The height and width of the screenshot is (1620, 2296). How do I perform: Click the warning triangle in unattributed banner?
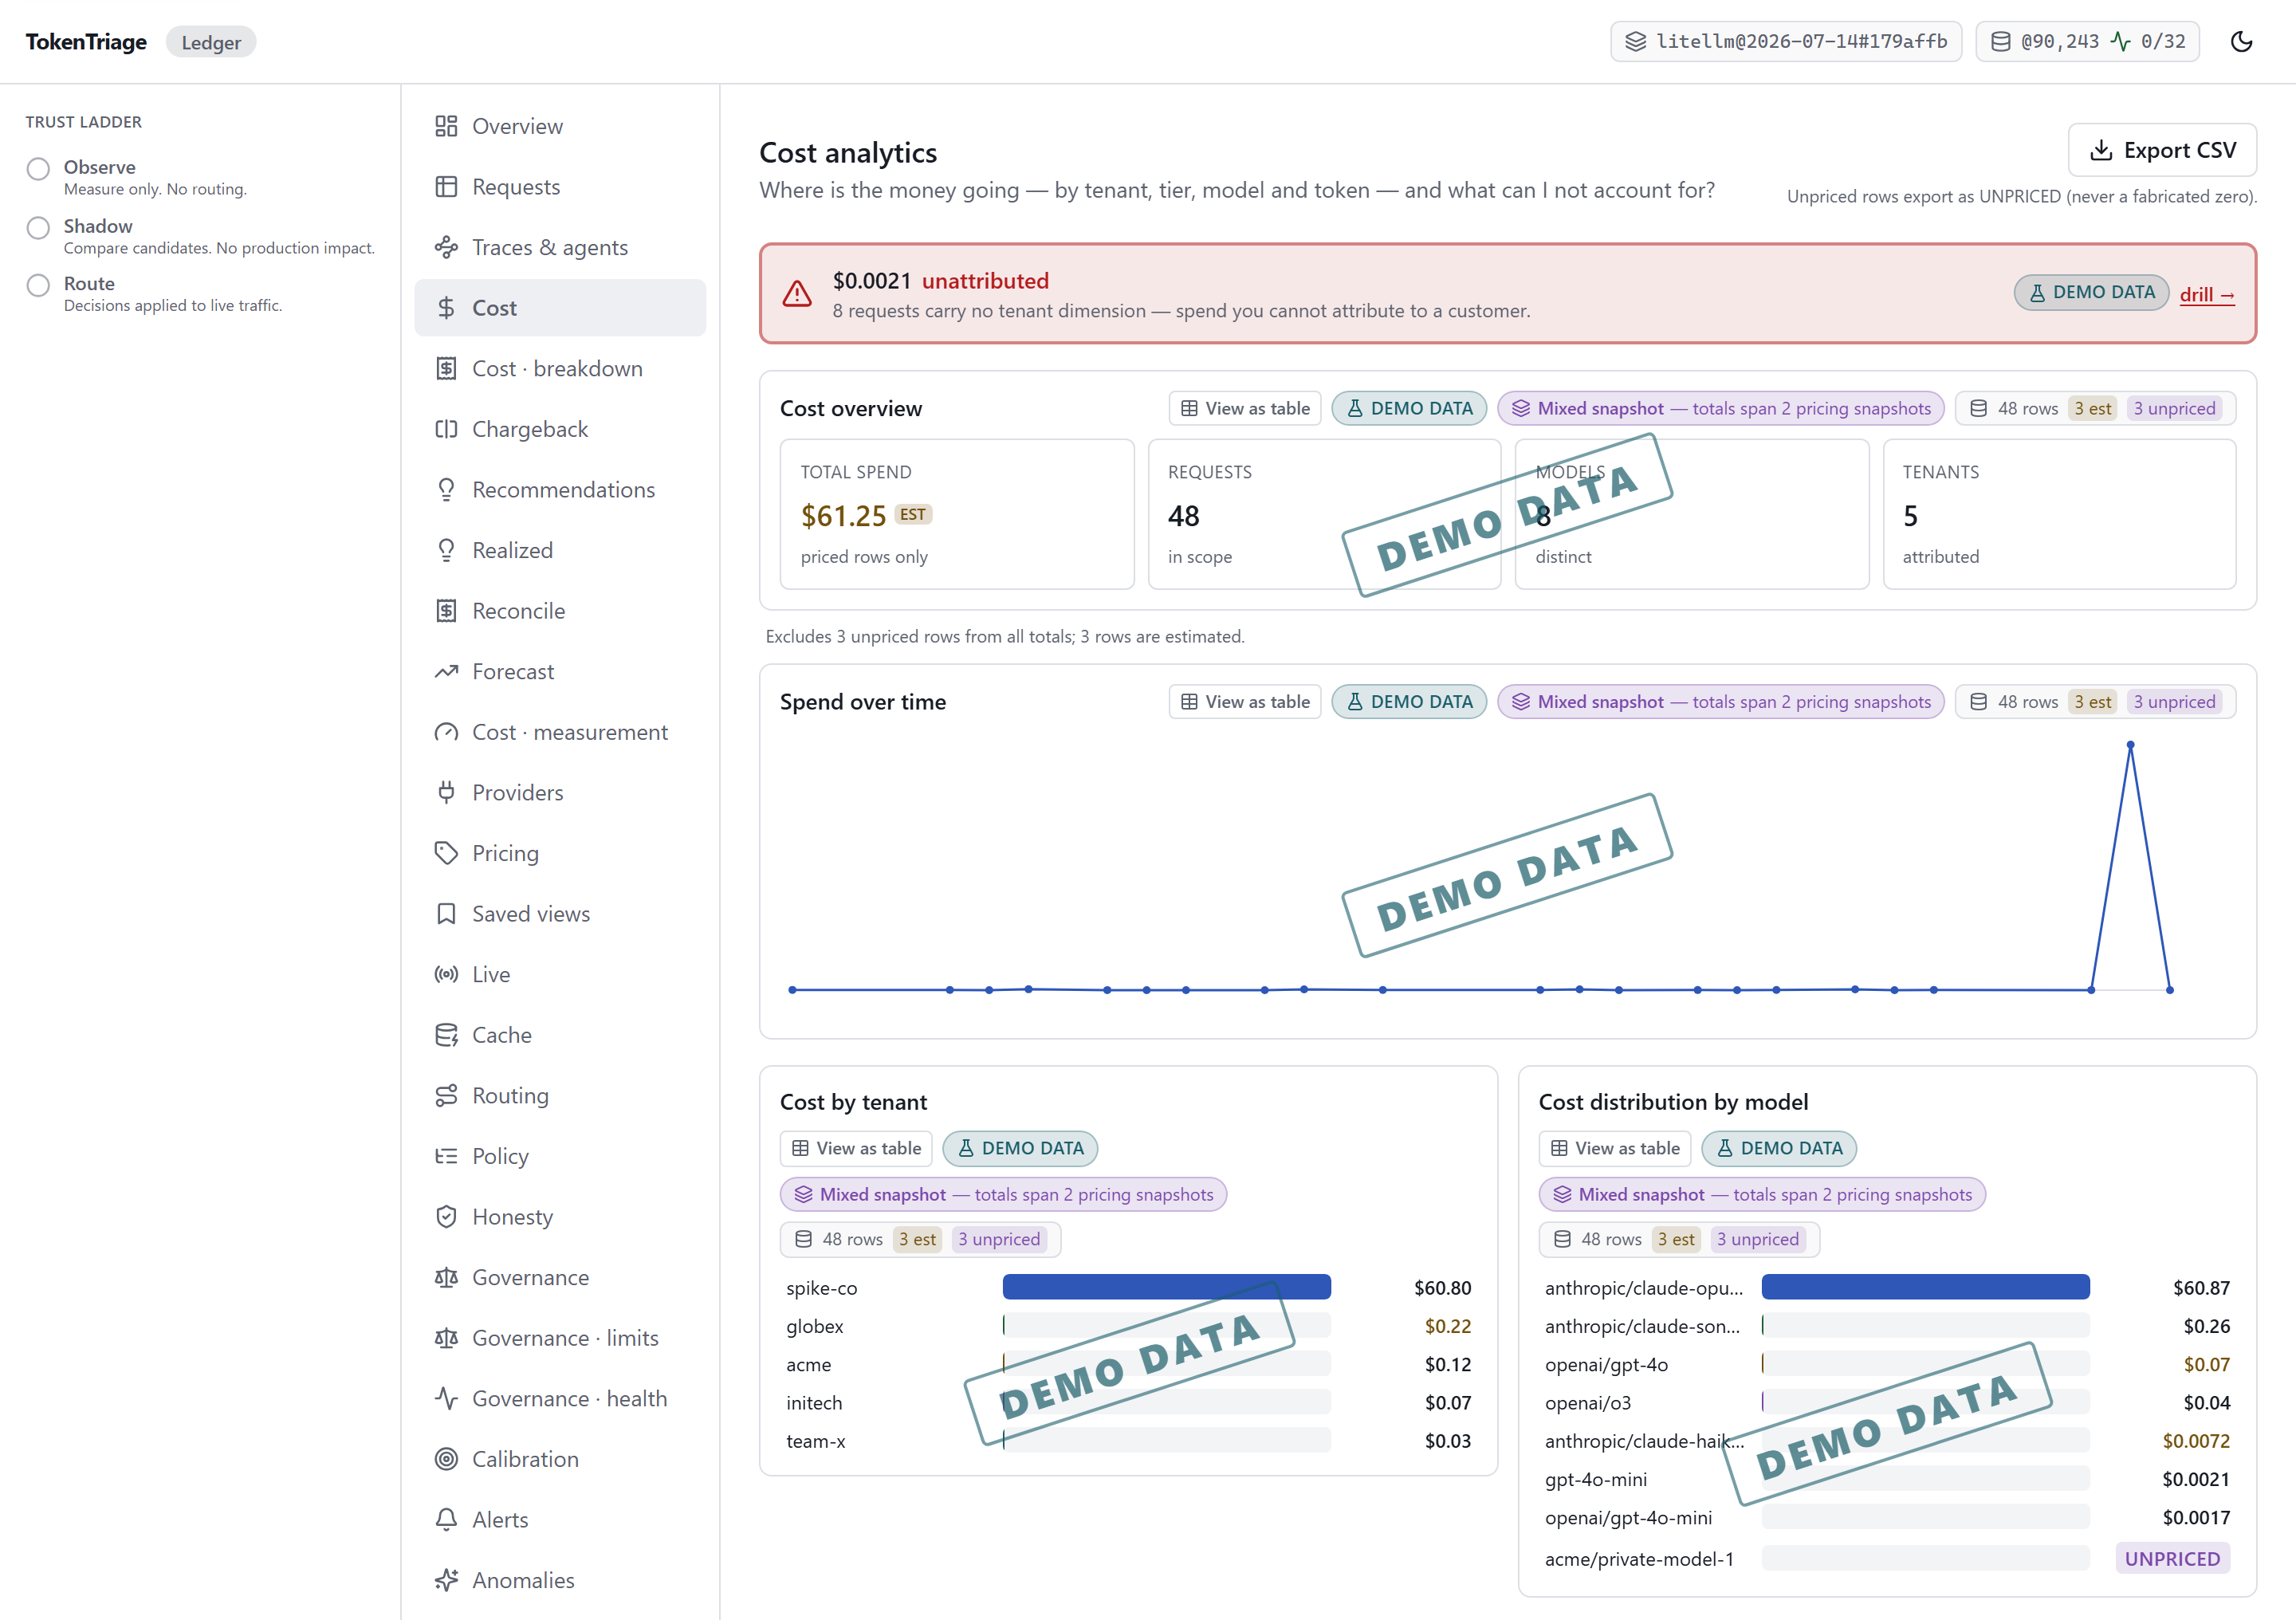point(797,294)
